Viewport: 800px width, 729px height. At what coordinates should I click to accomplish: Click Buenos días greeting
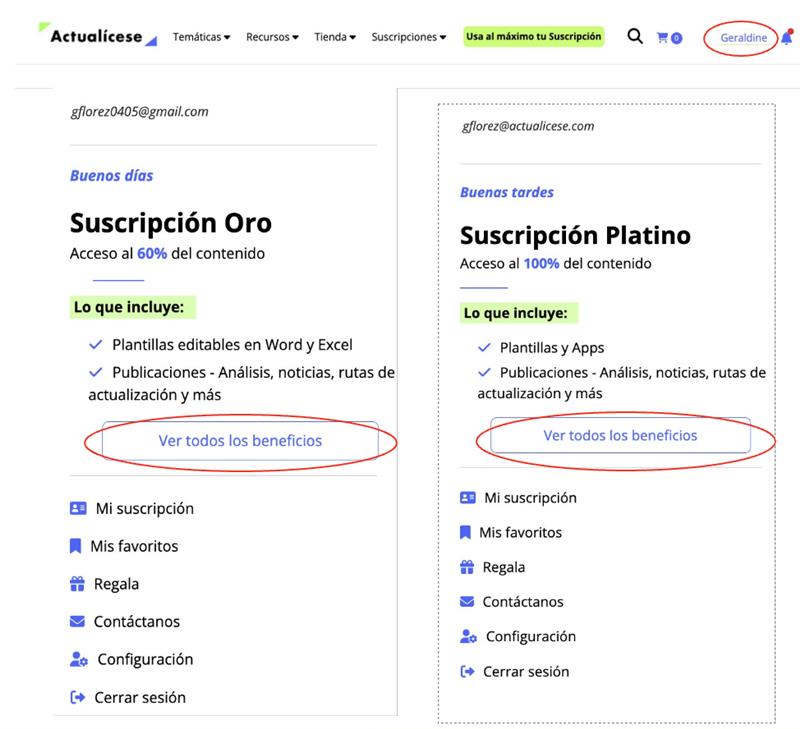pos(112,175)
